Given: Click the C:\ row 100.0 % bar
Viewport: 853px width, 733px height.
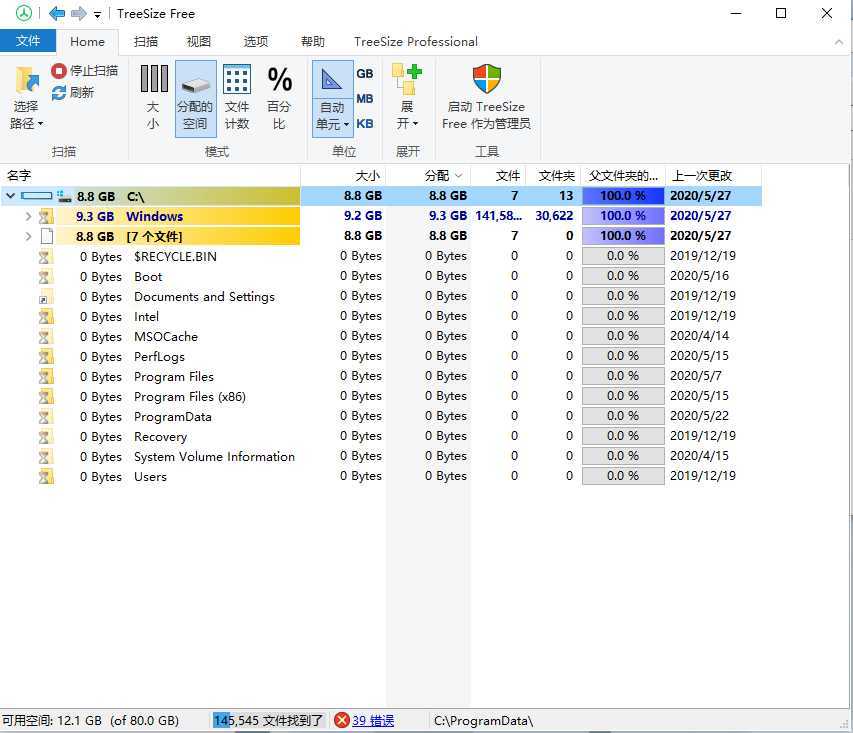Looking at the screenshot, I should 623,196.
